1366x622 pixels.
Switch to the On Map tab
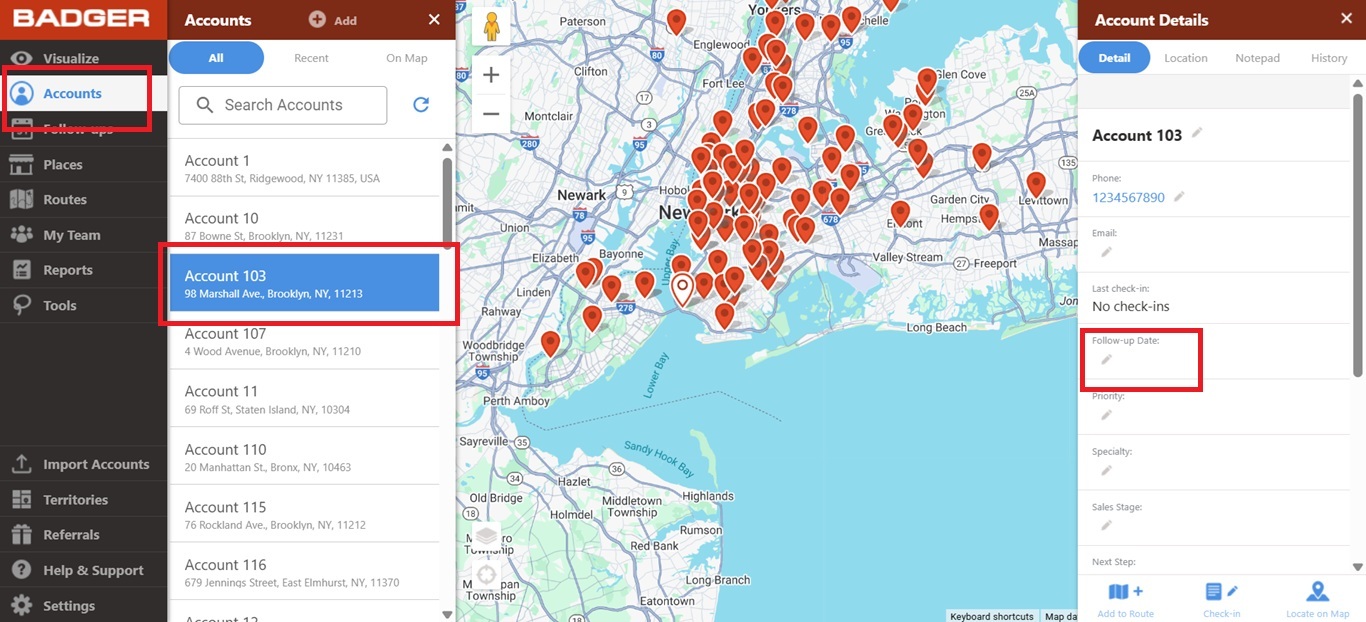[407, 58]
